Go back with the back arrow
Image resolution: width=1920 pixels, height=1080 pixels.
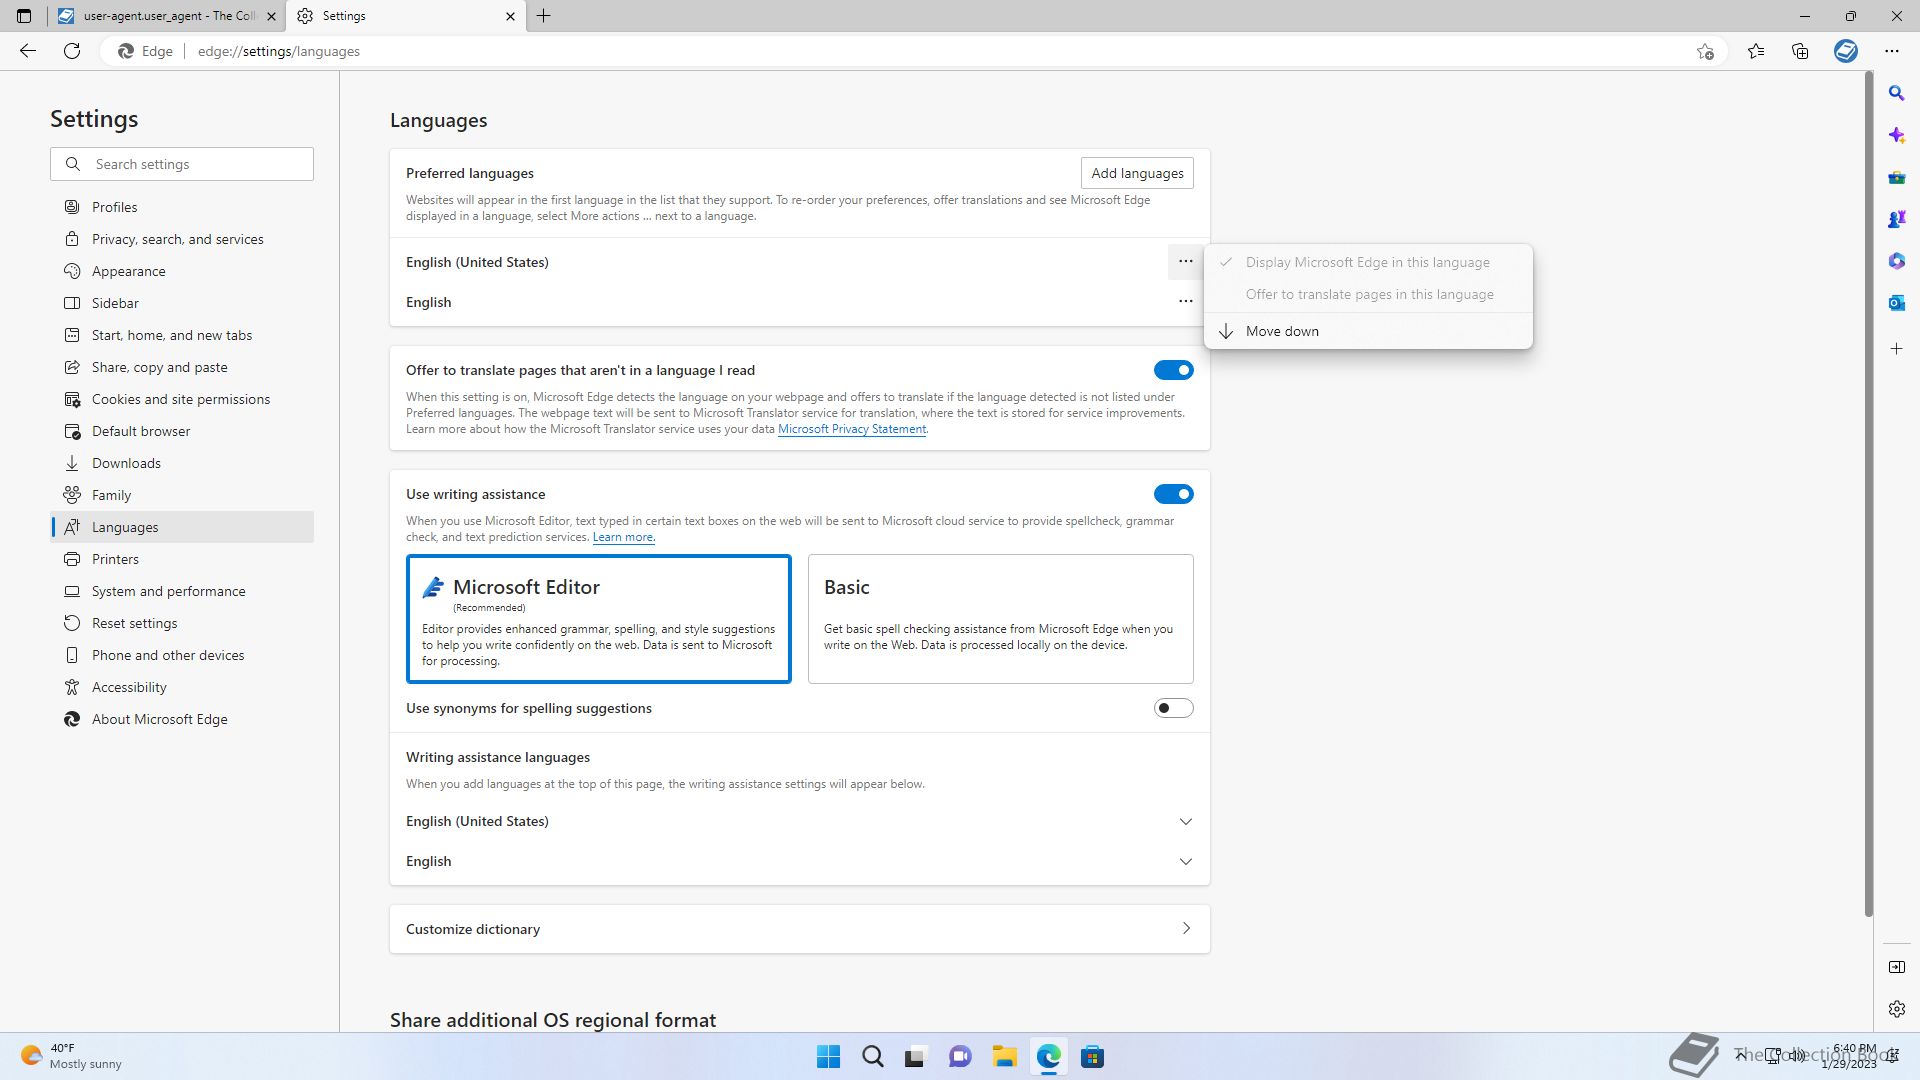[28, 51]
